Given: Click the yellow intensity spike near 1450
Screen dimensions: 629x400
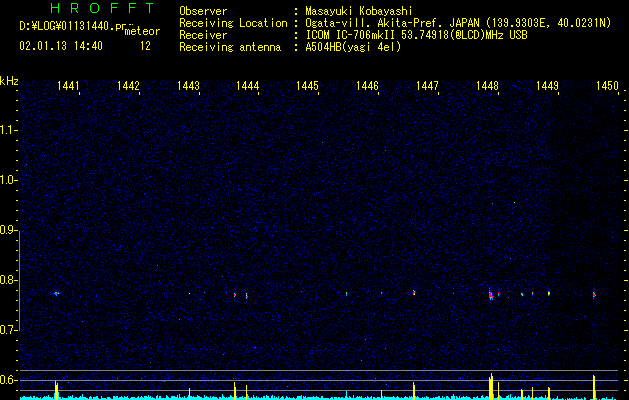Looking at the screenshot, I should 594,387.
